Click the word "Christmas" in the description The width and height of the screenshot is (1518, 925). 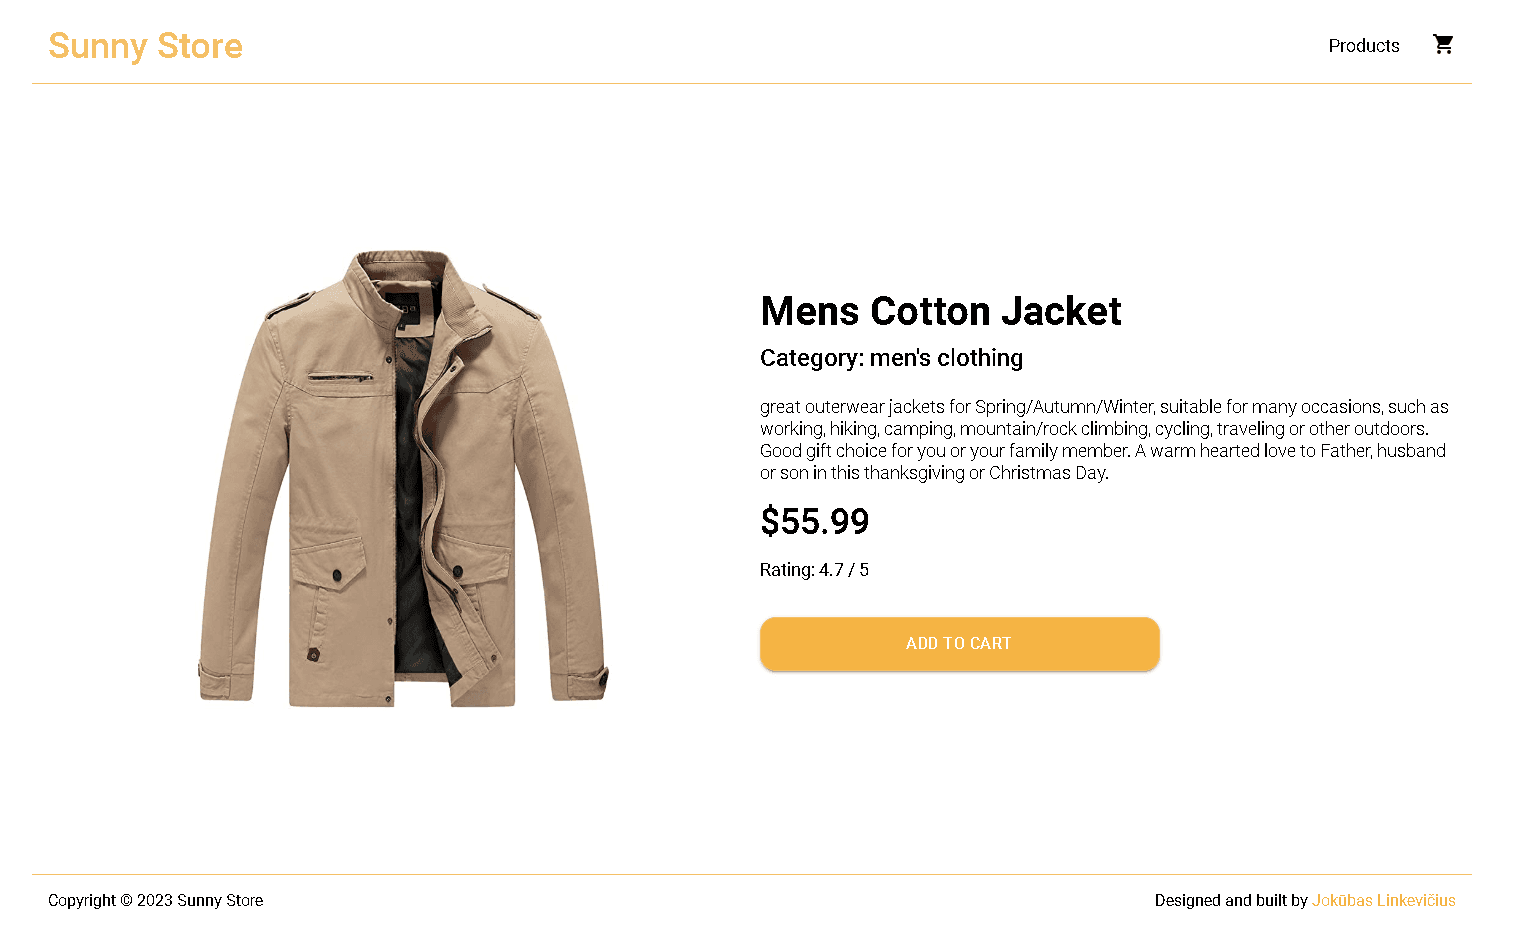(1029, 473)
